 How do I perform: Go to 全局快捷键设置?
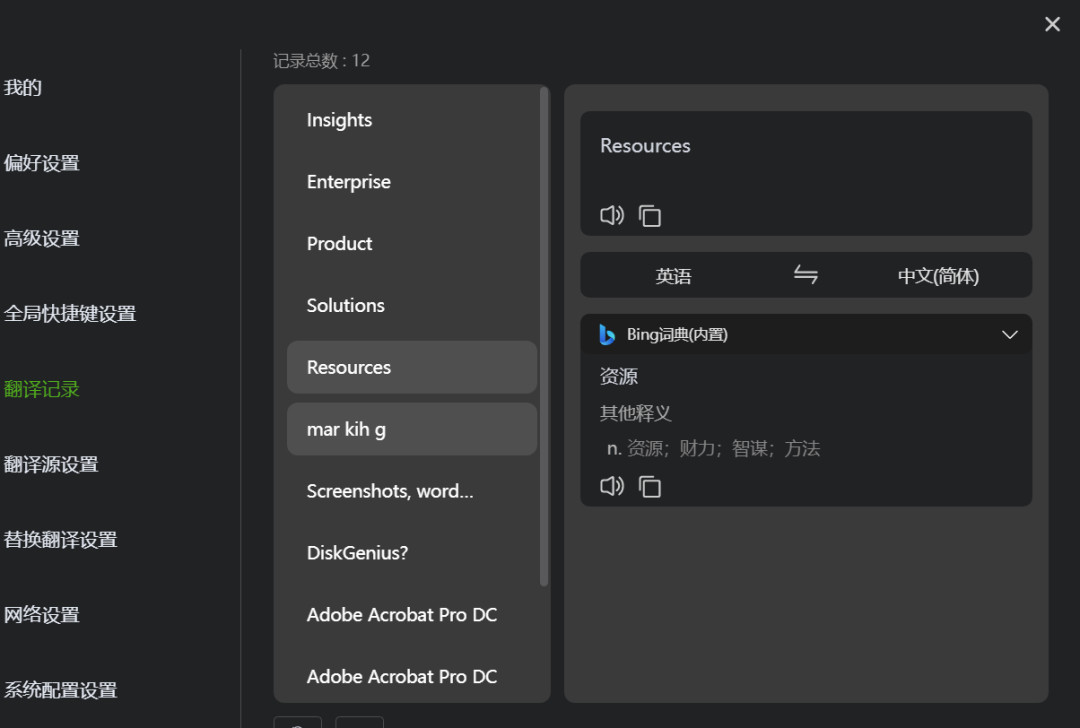(70, 313)
